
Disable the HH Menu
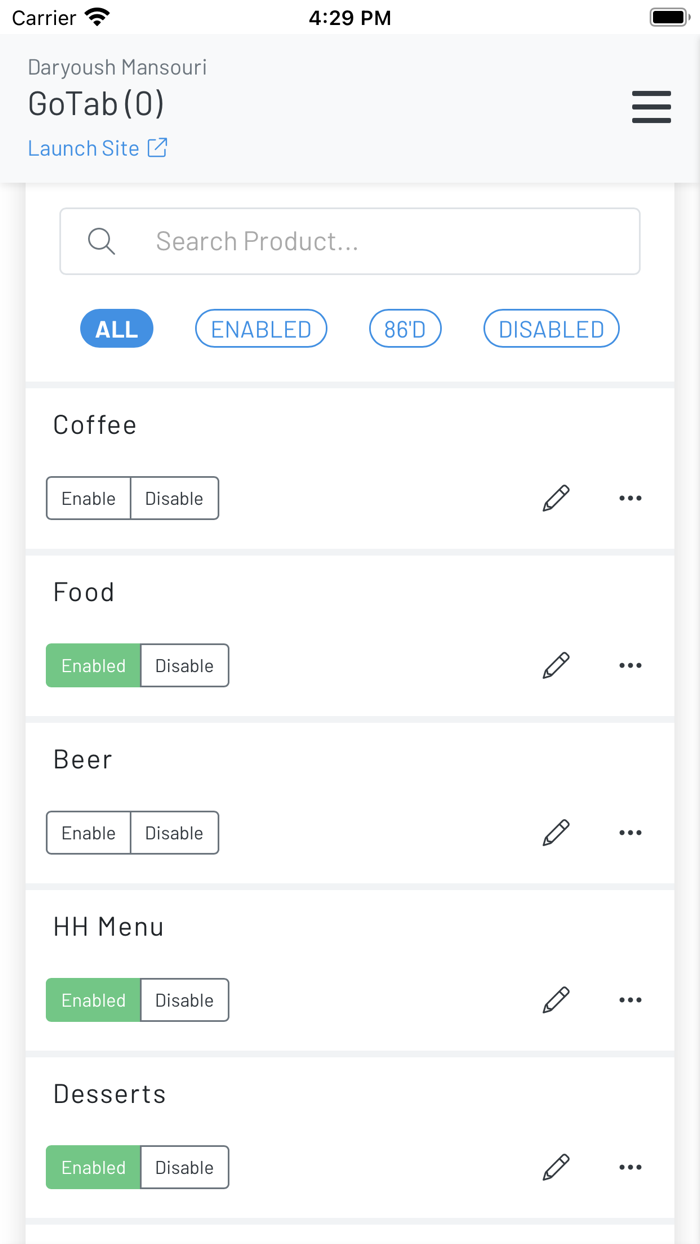tap(184, 999)
